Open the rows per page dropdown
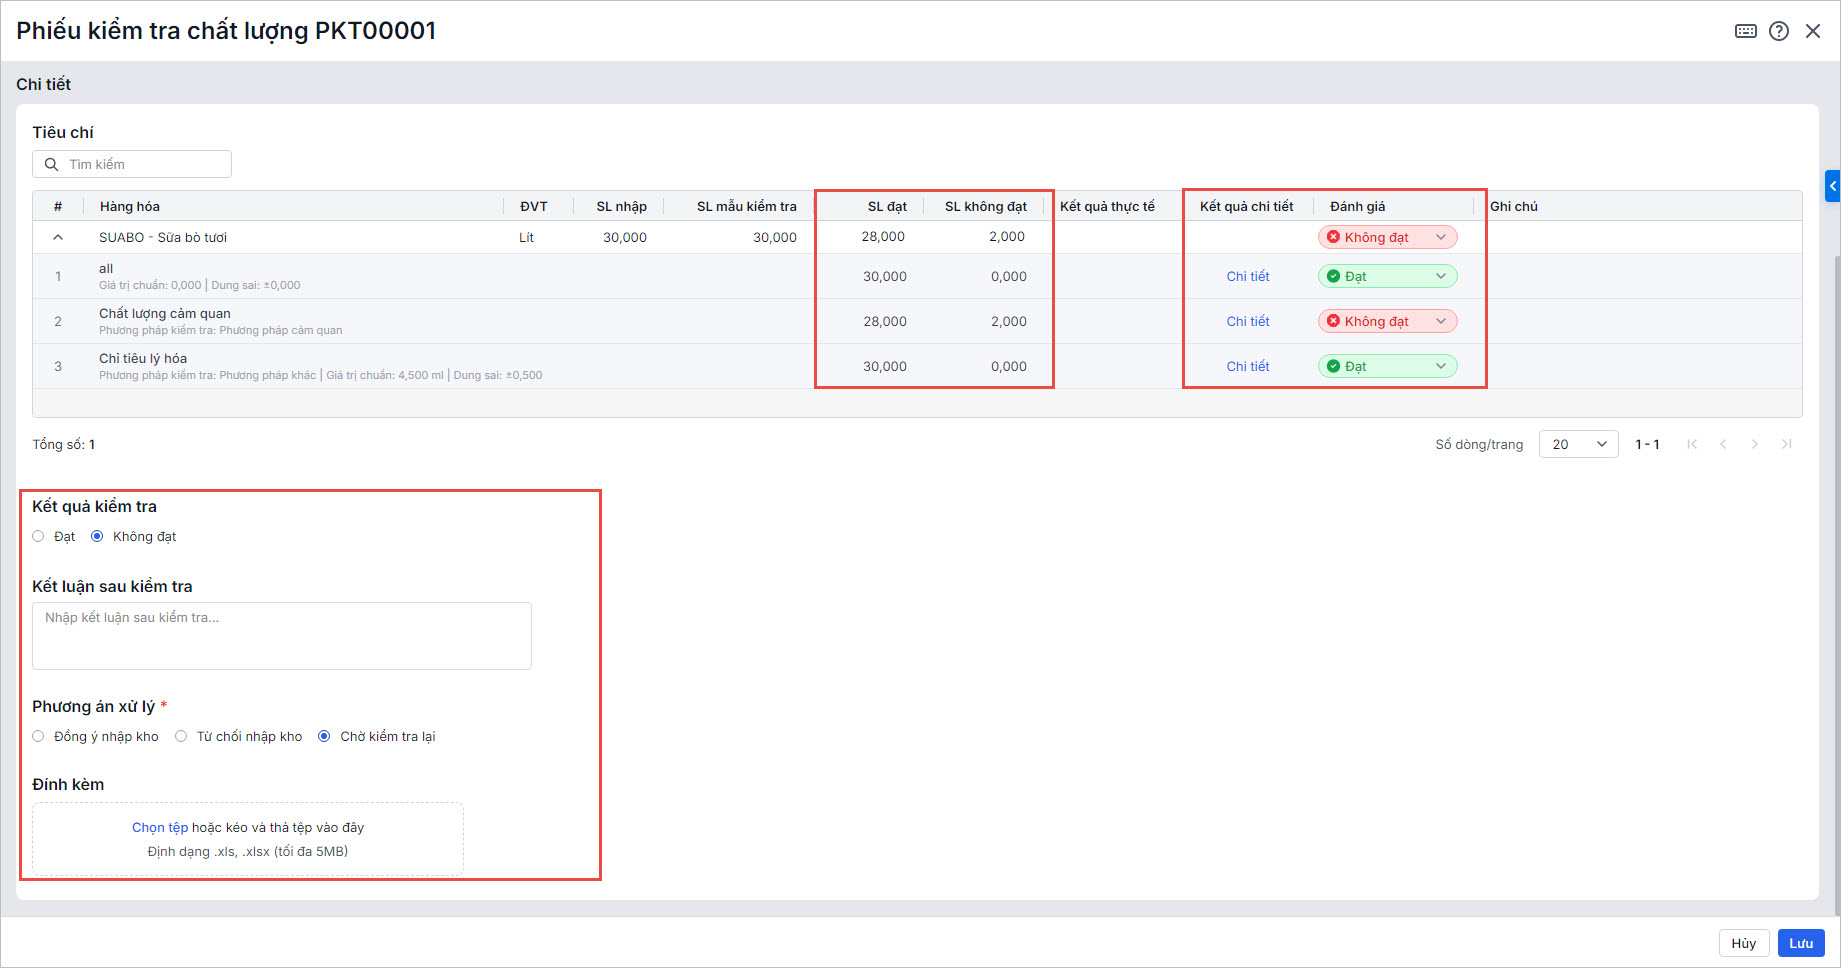The height and width of the screenshot is (968, 1841). coord(1577,444)
